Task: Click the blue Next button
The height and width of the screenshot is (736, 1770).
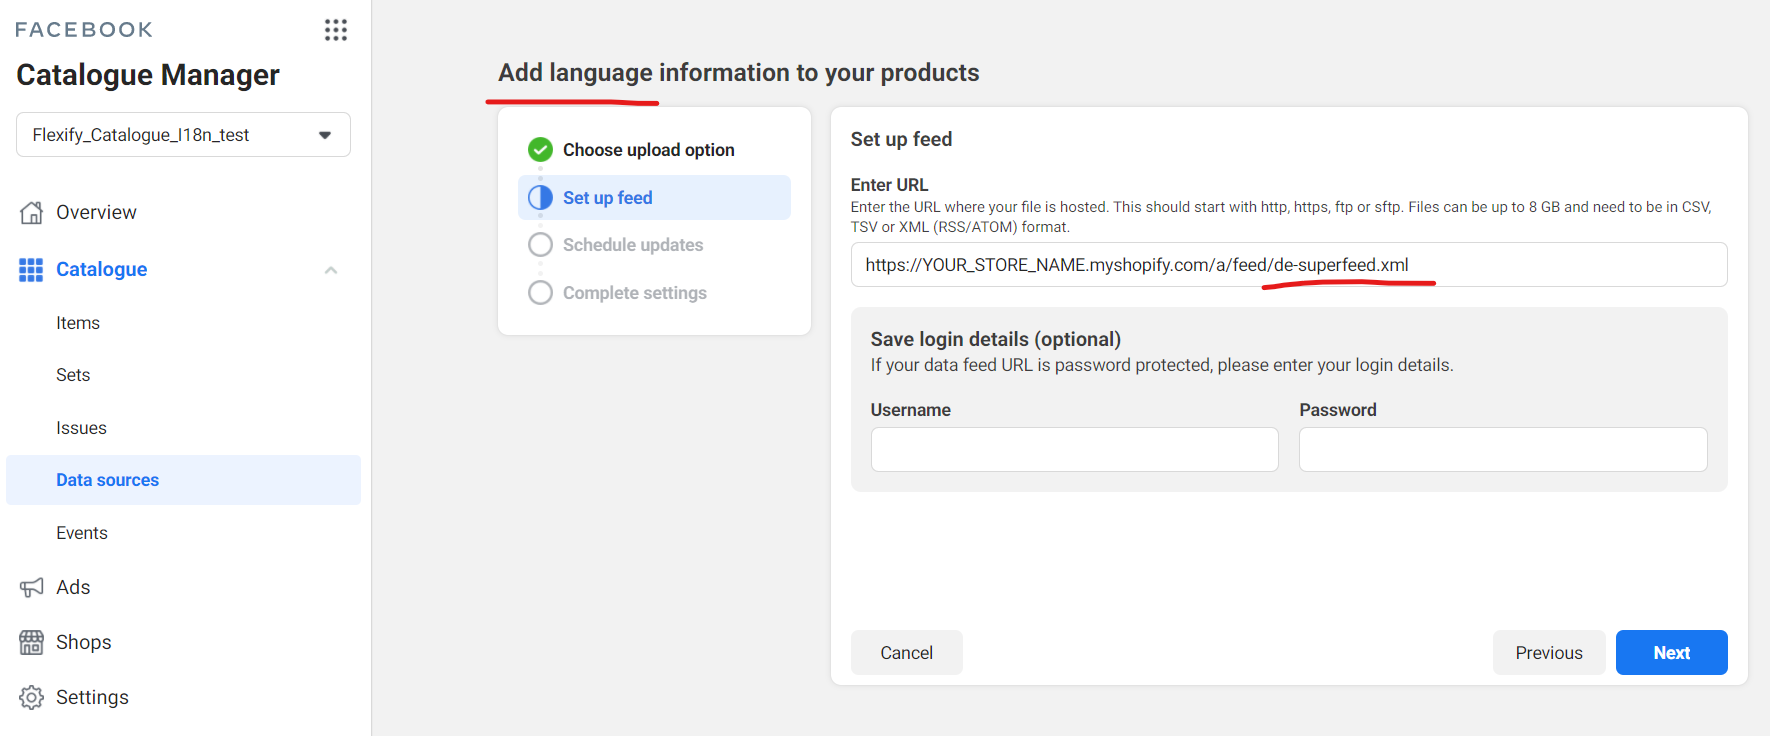Action: [x=1672, y=653]
